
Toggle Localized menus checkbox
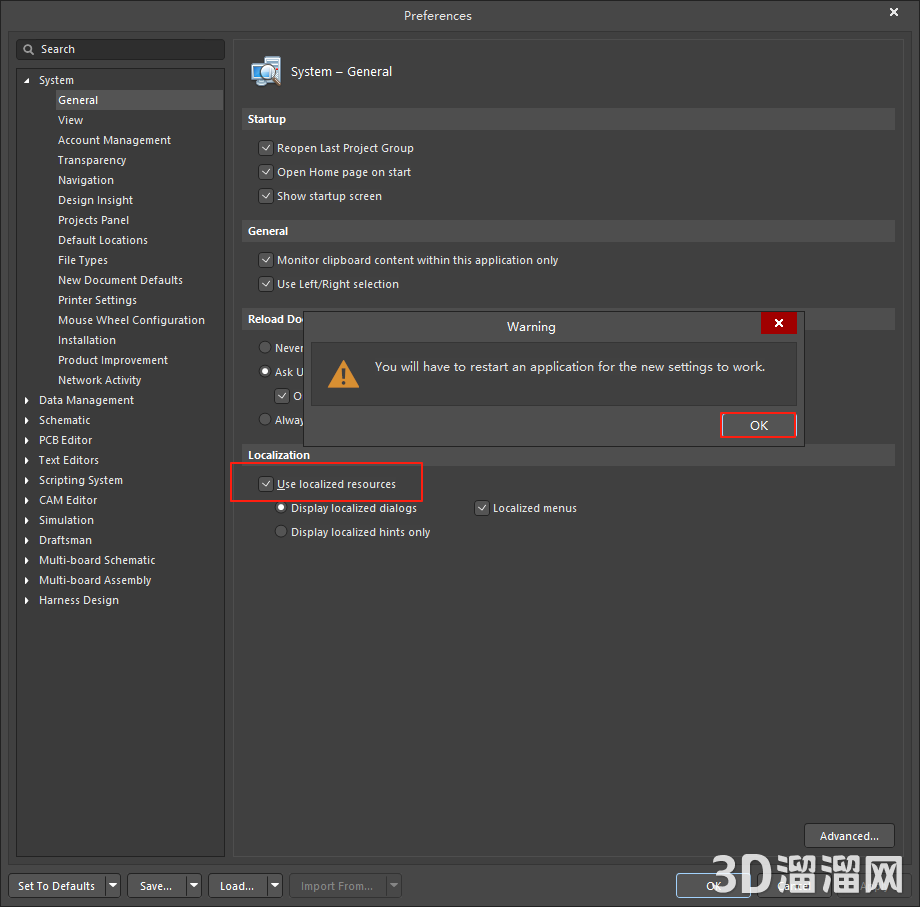click(x=482, y=508)
